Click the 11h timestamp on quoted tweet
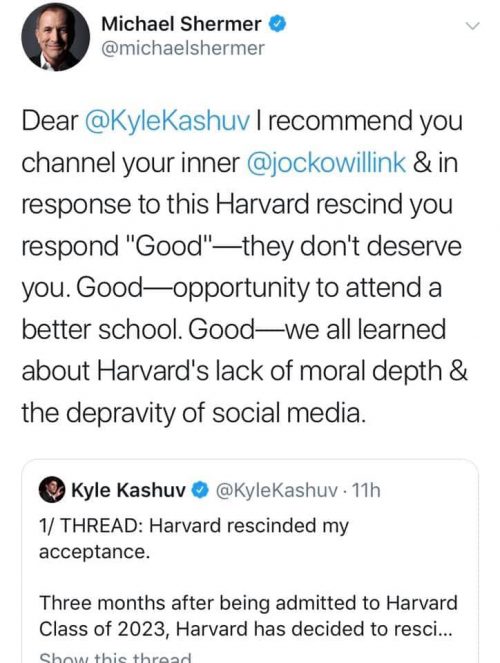 [x=366, y=490]
